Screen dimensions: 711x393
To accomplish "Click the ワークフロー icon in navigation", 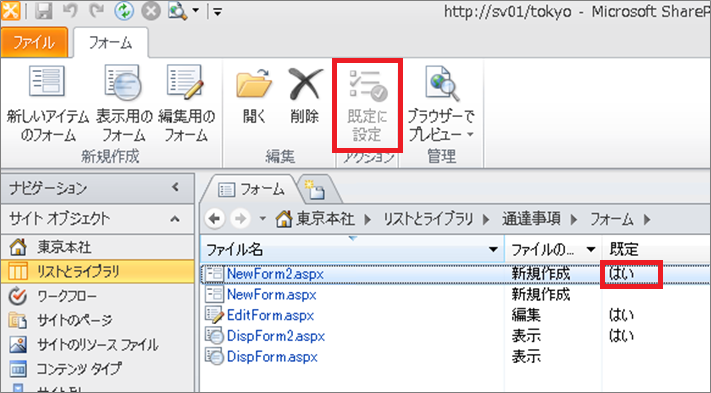I will pyautogui.click(x=18, y=296).
